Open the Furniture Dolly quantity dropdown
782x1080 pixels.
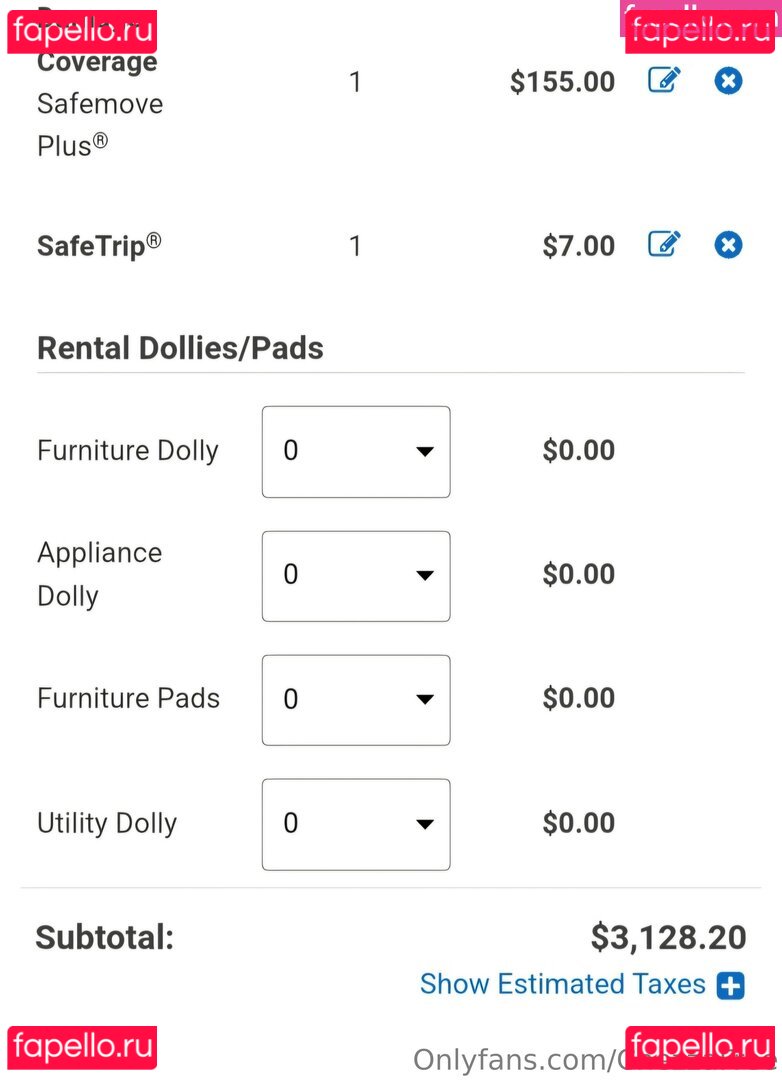[x=356, y=452]
